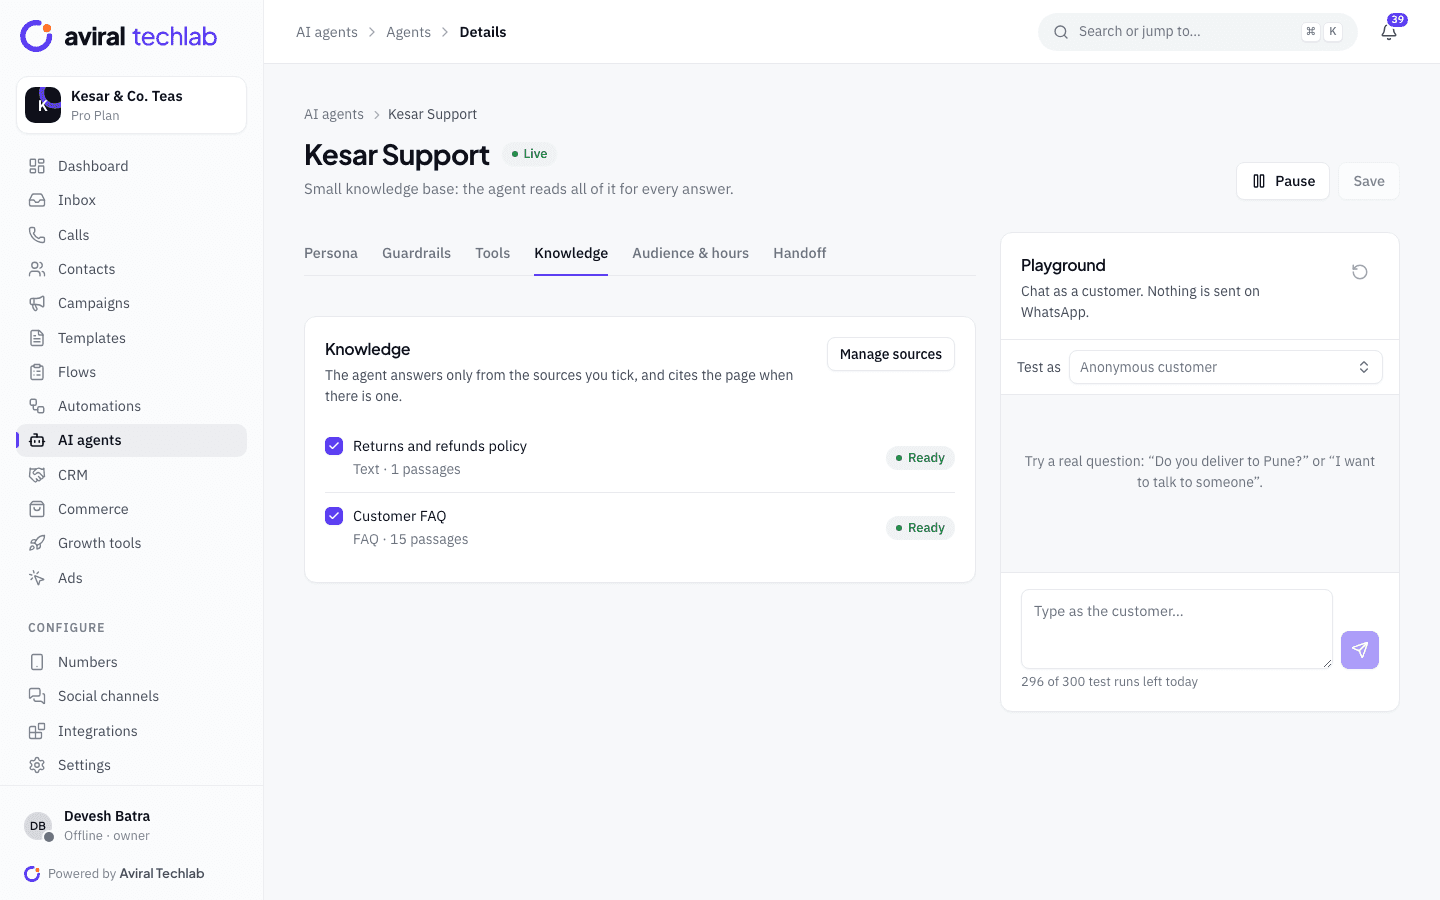Send the playground test message
Viewport: 1440px width, 900px height.
[x=1360, y=650]
